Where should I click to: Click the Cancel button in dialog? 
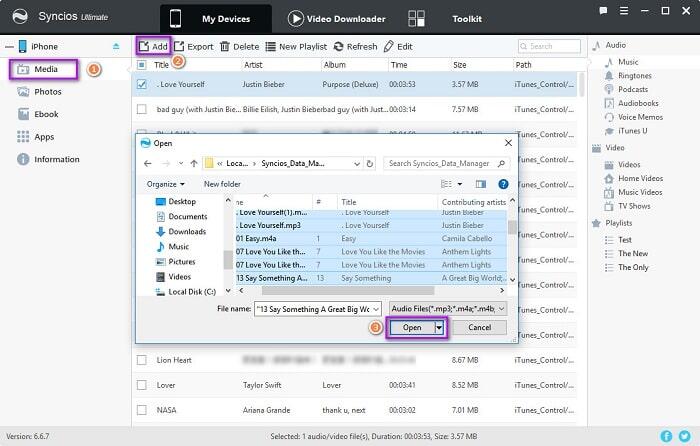point(479,328)
